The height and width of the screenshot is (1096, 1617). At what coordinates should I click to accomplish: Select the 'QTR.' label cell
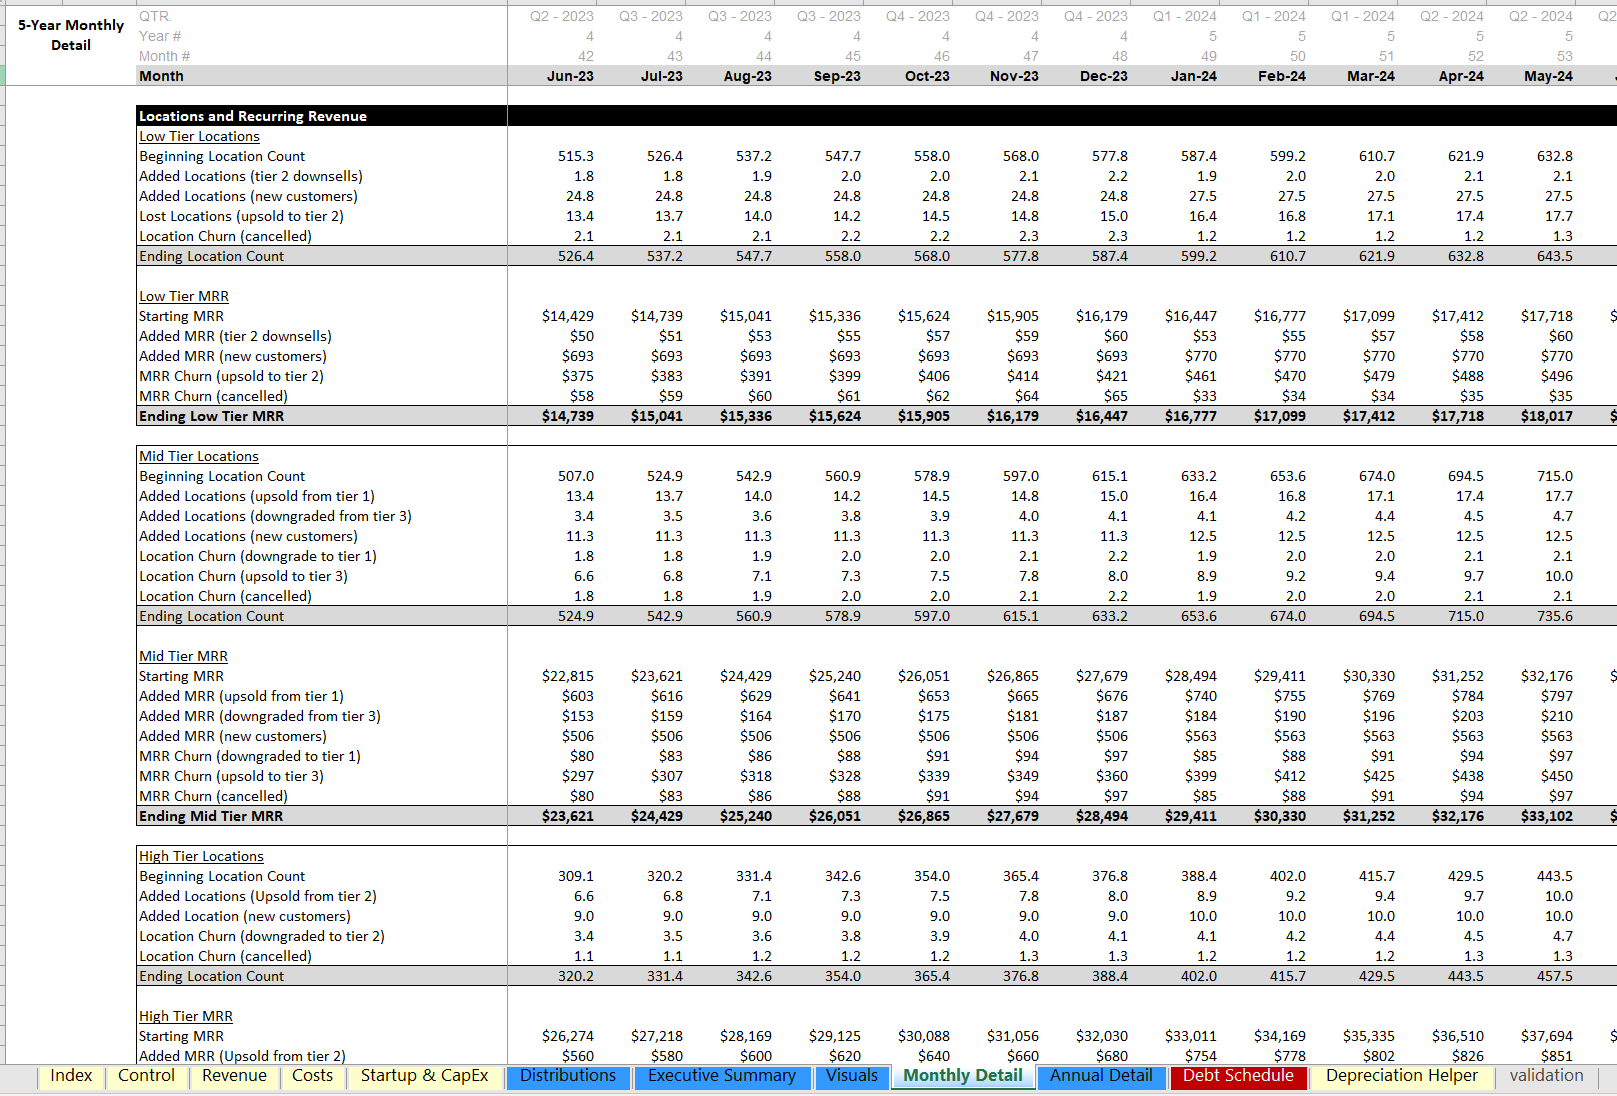click(156, 16)
